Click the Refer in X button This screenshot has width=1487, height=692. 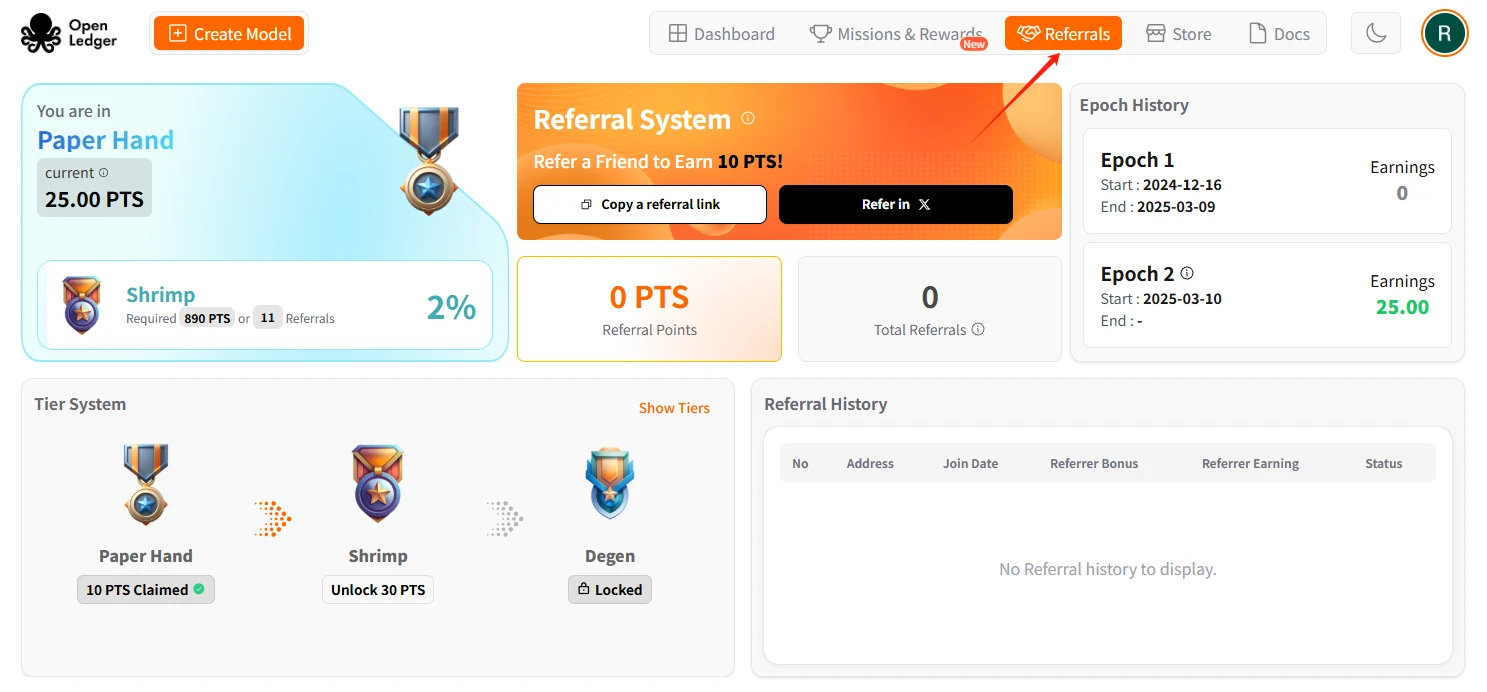point(895,204)
